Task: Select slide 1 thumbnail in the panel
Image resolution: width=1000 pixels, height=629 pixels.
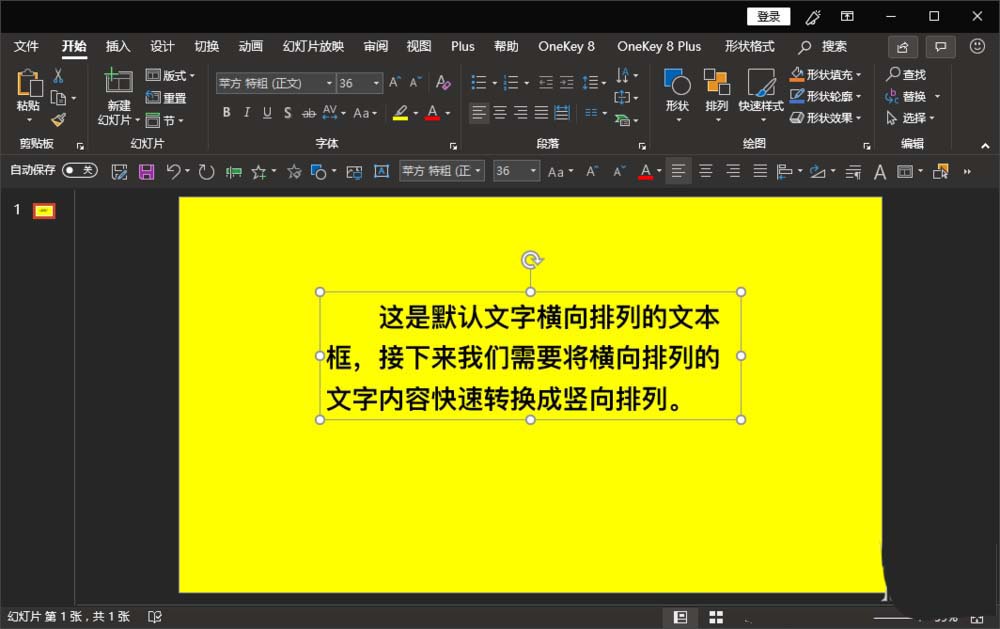Action: 41,210
